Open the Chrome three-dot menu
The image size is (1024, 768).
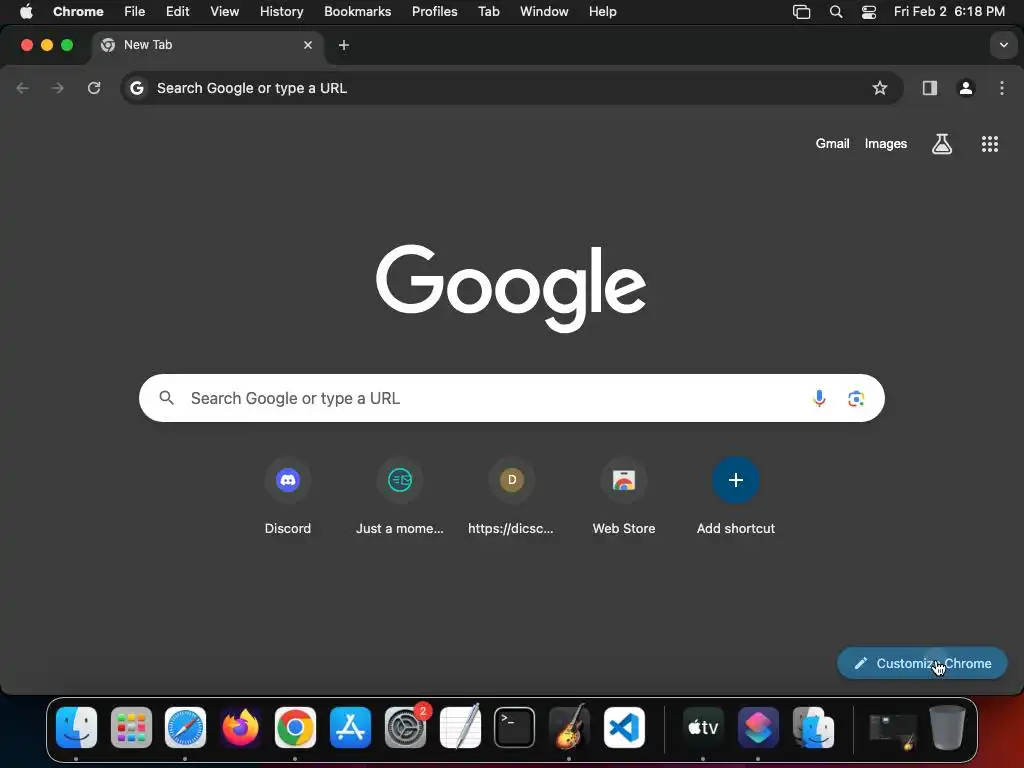1002,88
